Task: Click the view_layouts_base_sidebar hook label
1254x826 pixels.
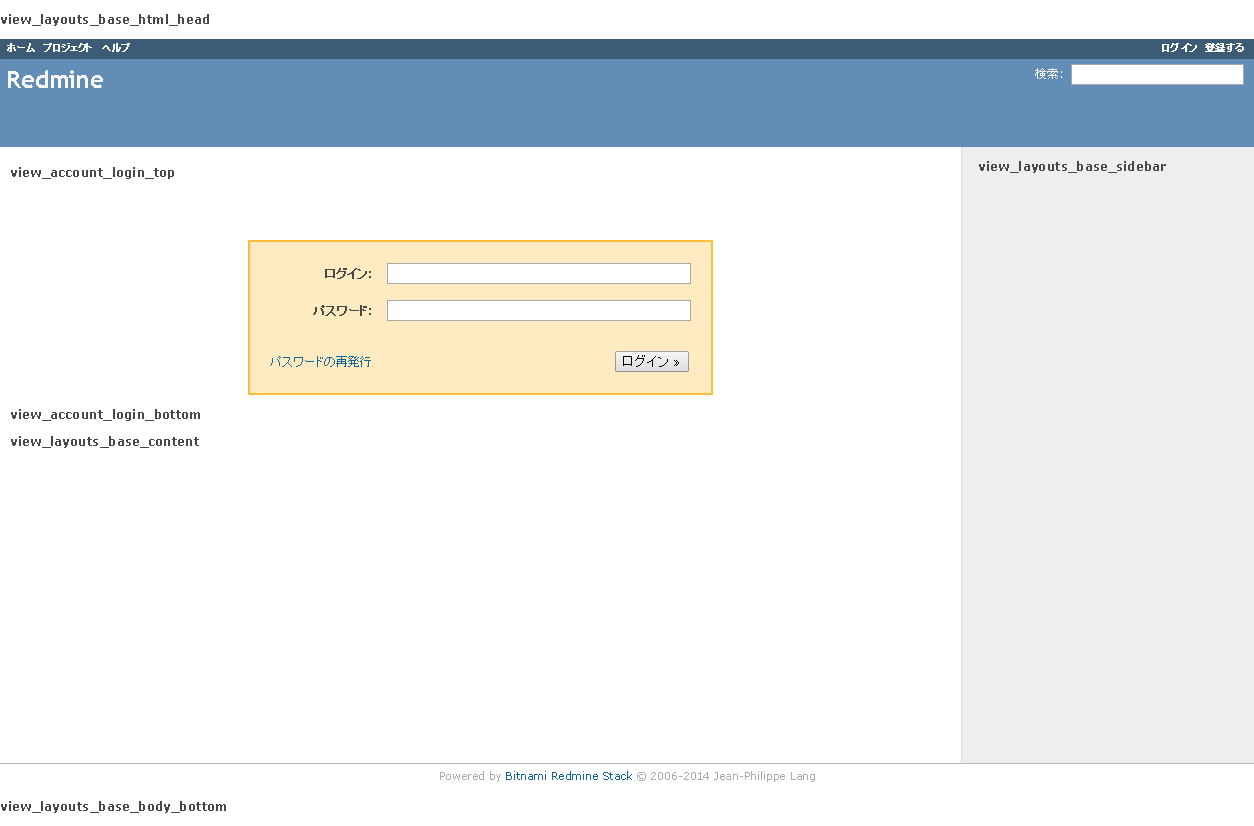Action: (x=1072, y=166)
